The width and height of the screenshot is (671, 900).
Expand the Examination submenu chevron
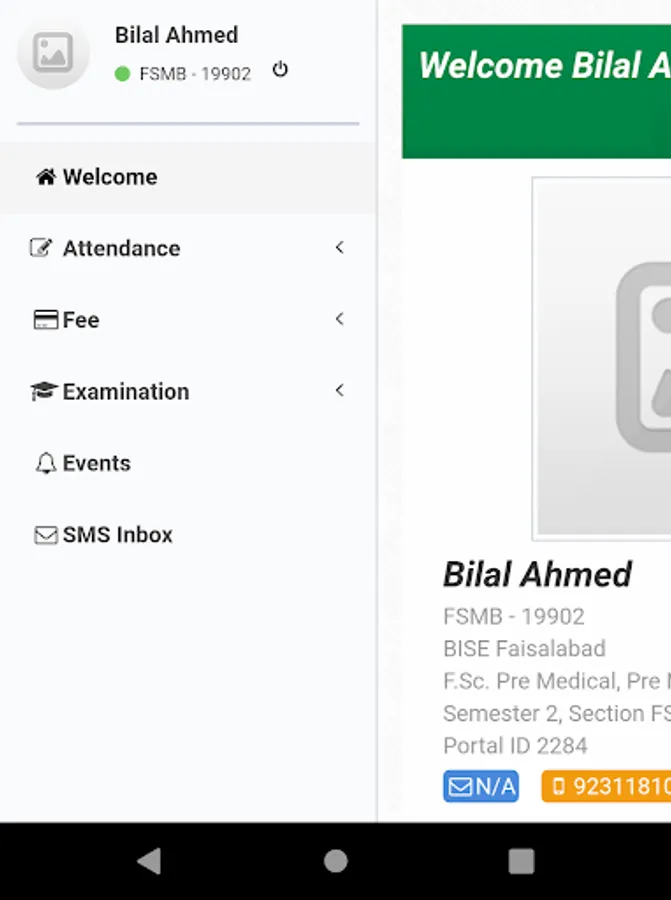coord(340,391)
